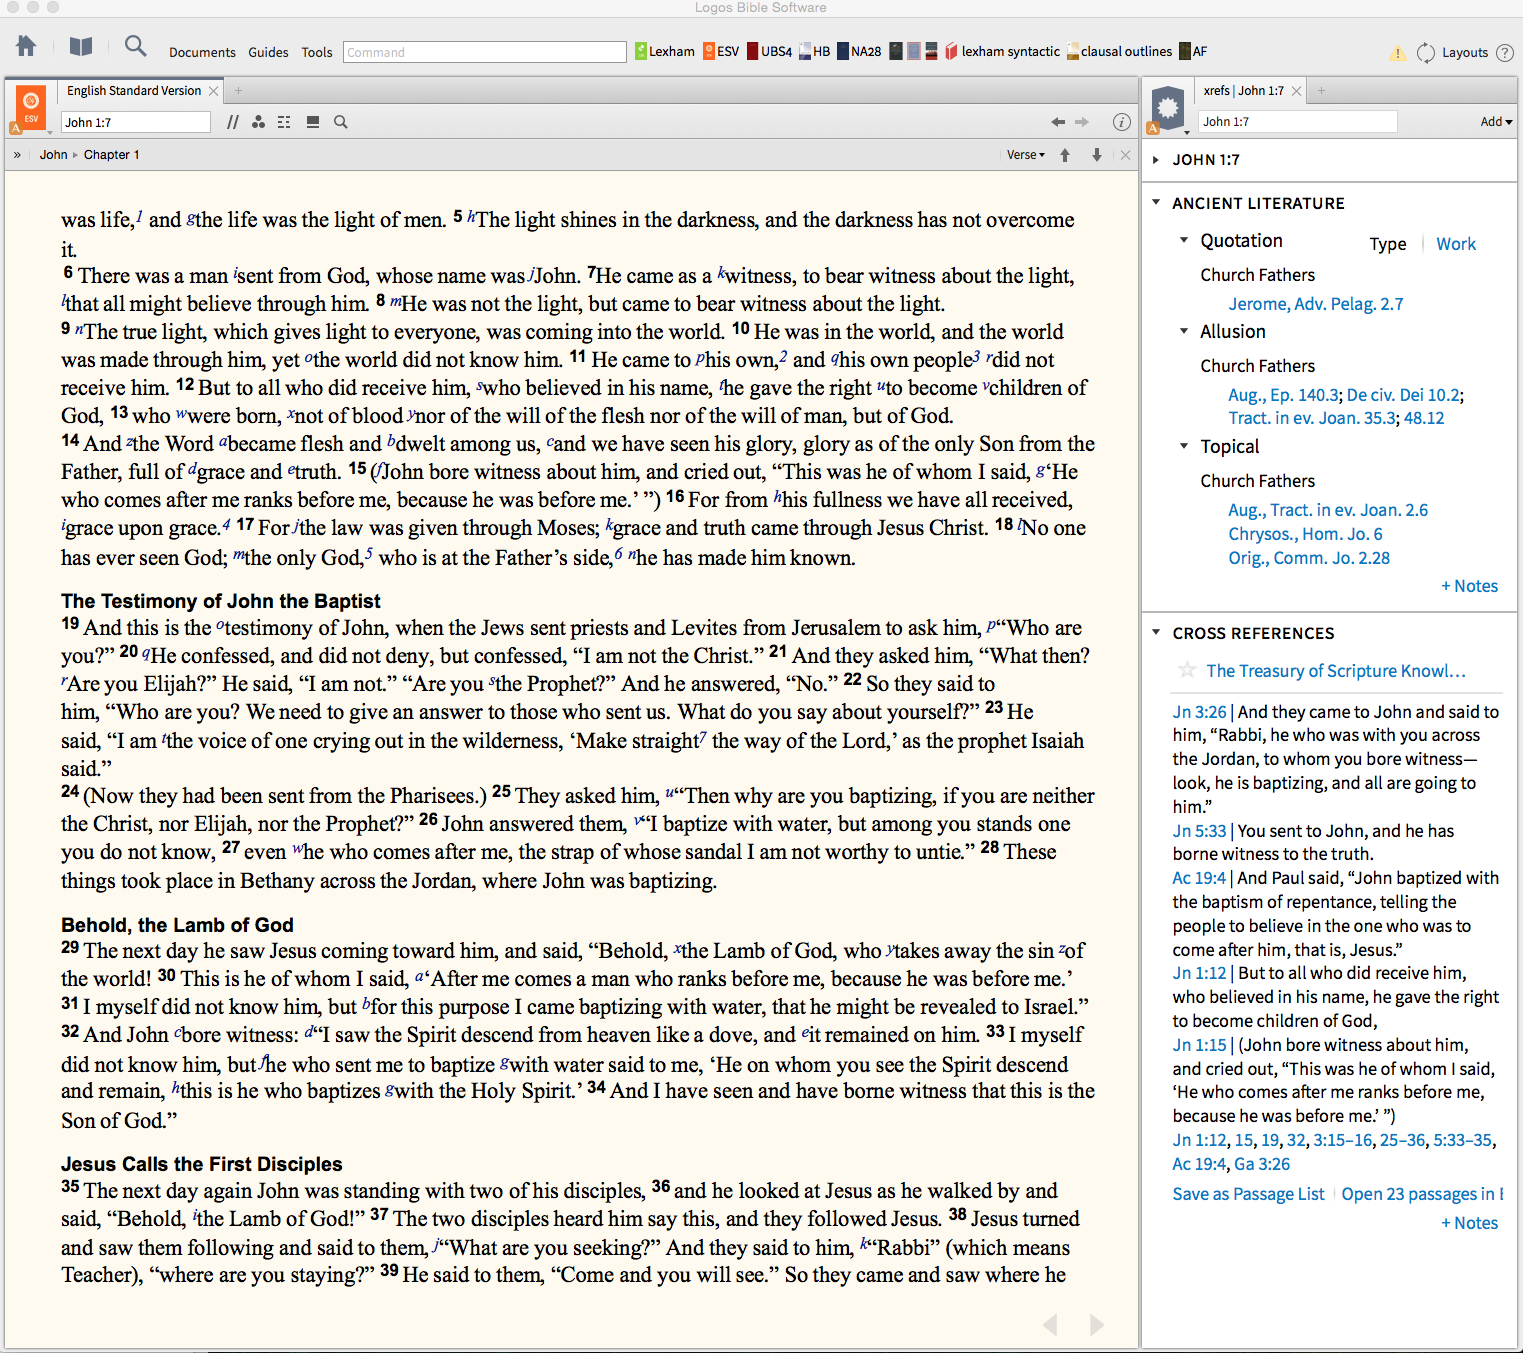Open the clausal outlines shortcut
The width and height of the screenshot is (1523, 1353).
coord(1119,51)
